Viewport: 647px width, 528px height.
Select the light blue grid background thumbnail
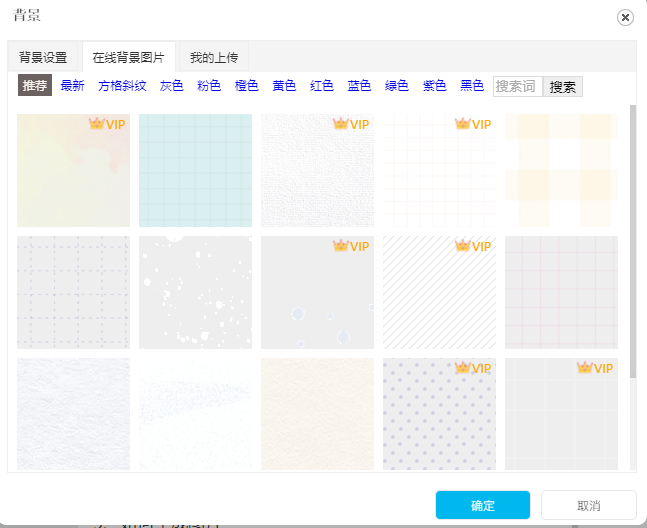(x=195, y=170)
